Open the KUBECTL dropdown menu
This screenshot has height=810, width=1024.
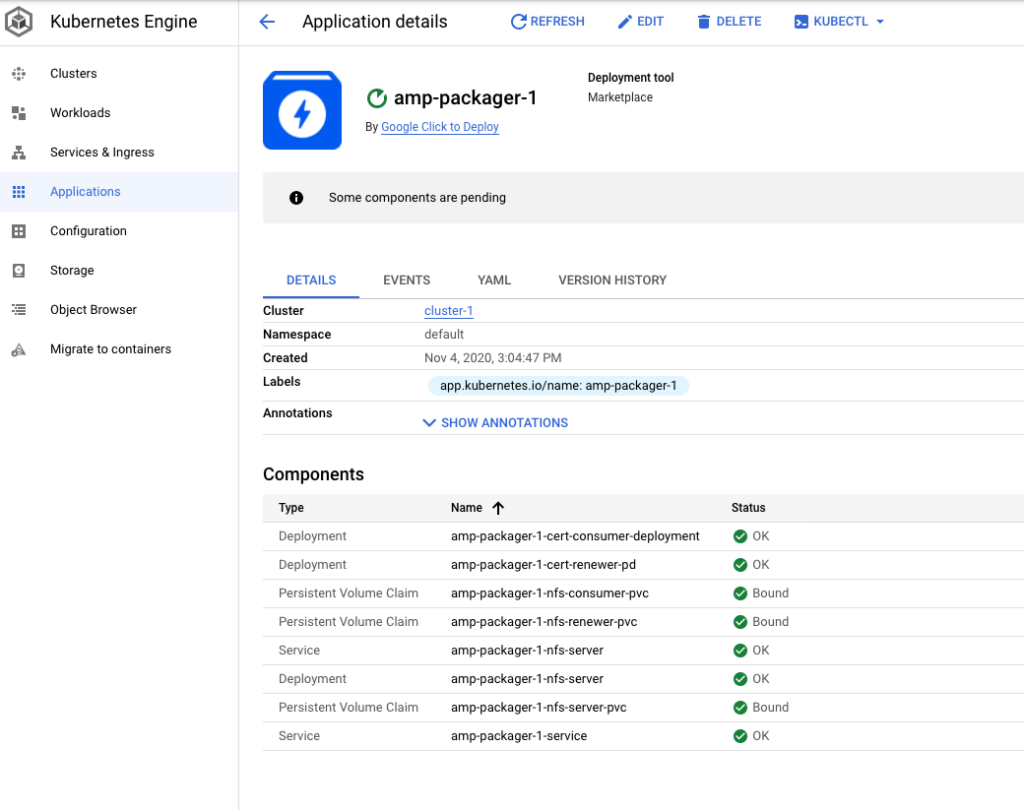839,22
